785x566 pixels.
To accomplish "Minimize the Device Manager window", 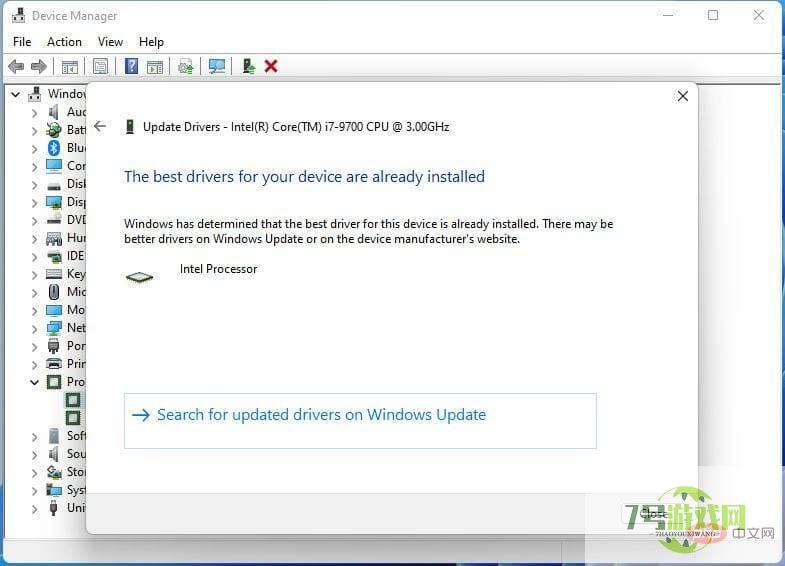I will point(667,16).
